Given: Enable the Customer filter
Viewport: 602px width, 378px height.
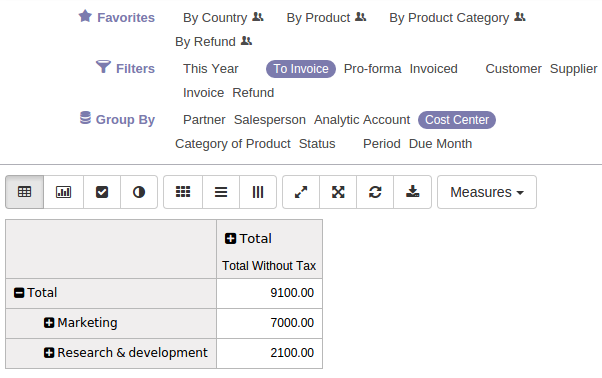Looking at the screenshot, I should [513, 69].
